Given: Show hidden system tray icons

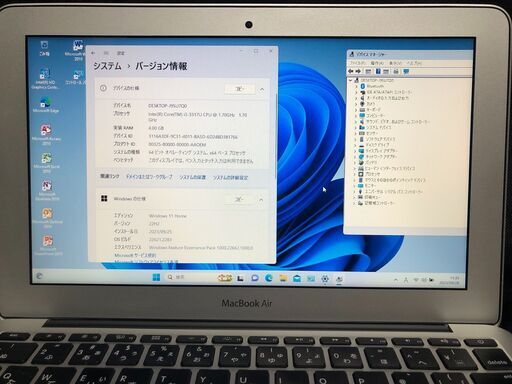Looking at the screenshot, I should point(396,280).
